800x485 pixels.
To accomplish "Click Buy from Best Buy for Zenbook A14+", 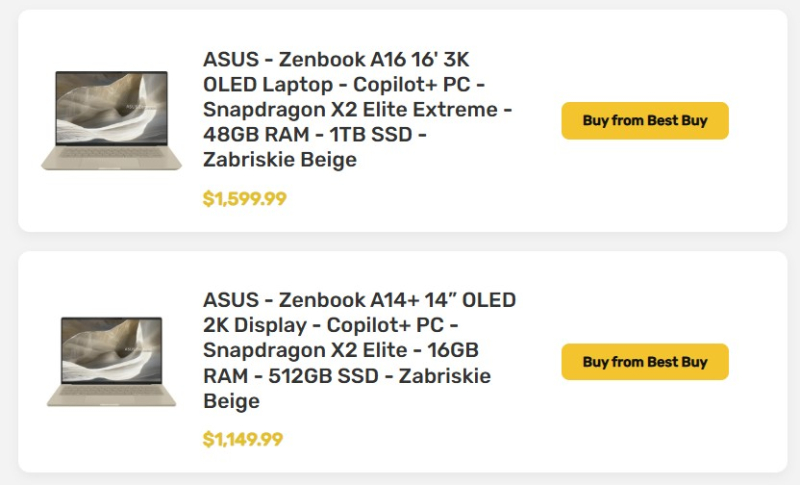I will click(x=644, y=362).
